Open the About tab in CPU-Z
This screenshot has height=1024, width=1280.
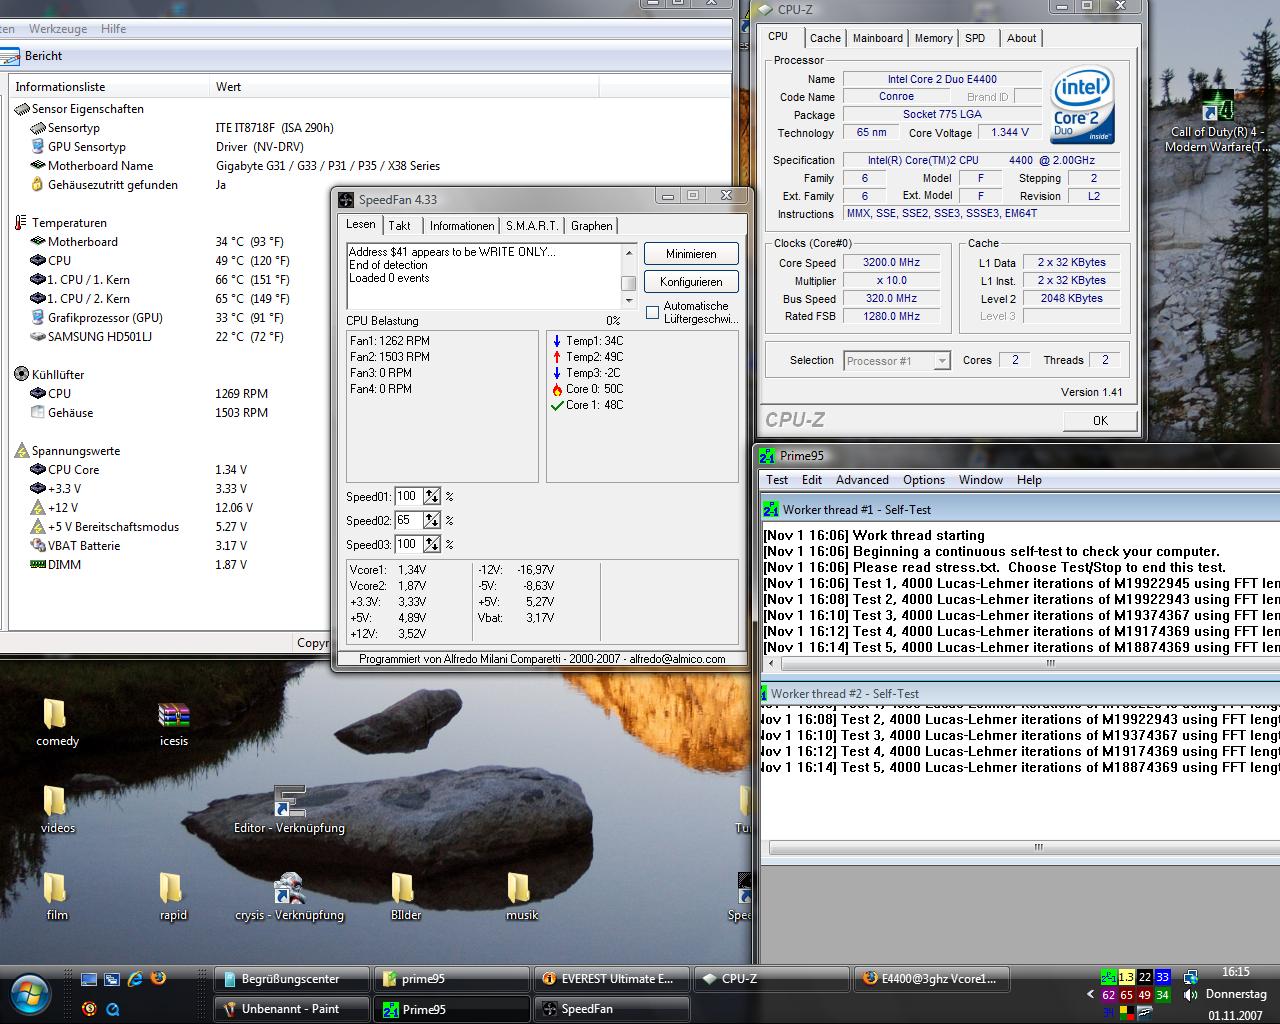click(x=1021, y=38)
